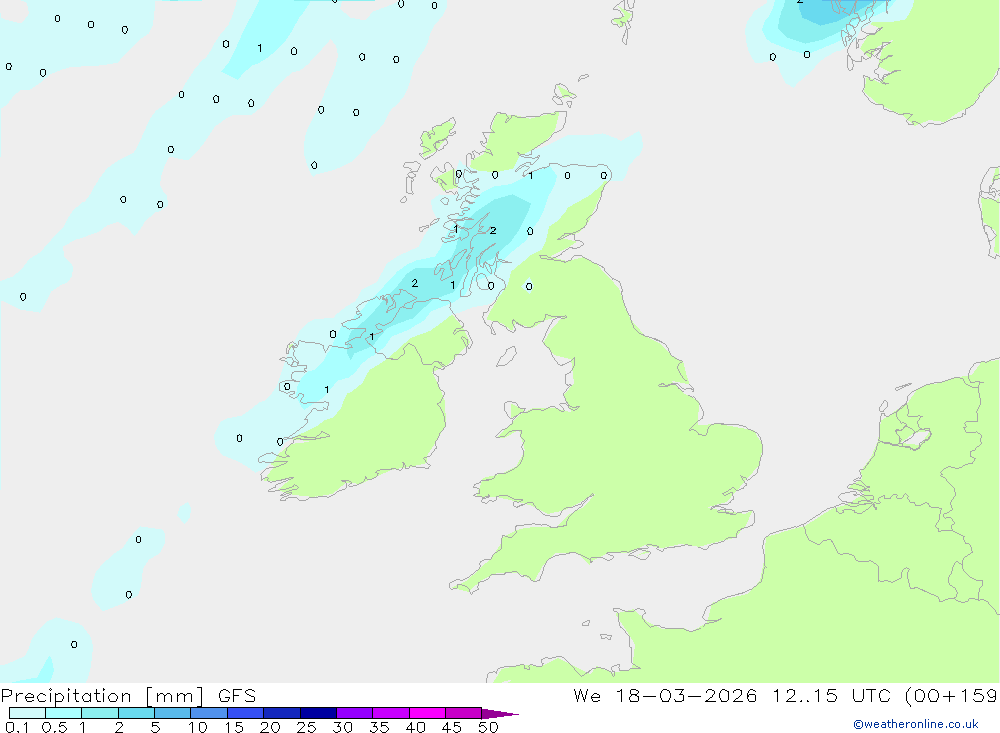Click the '20' legend scale label
The width and height of the screenshot is (1000, 733).
270,727
